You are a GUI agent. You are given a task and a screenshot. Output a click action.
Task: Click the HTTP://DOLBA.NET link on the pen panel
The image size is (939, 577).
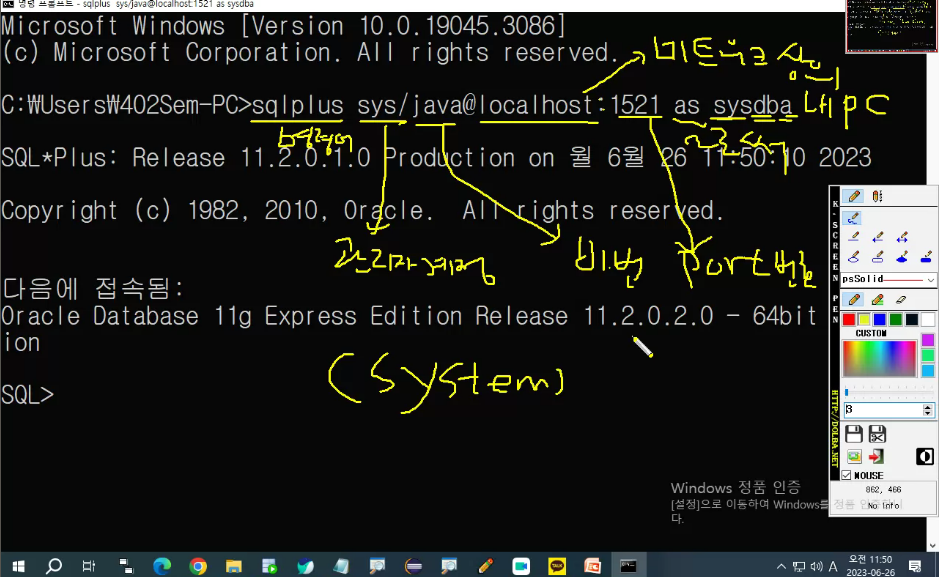(834, 428)
